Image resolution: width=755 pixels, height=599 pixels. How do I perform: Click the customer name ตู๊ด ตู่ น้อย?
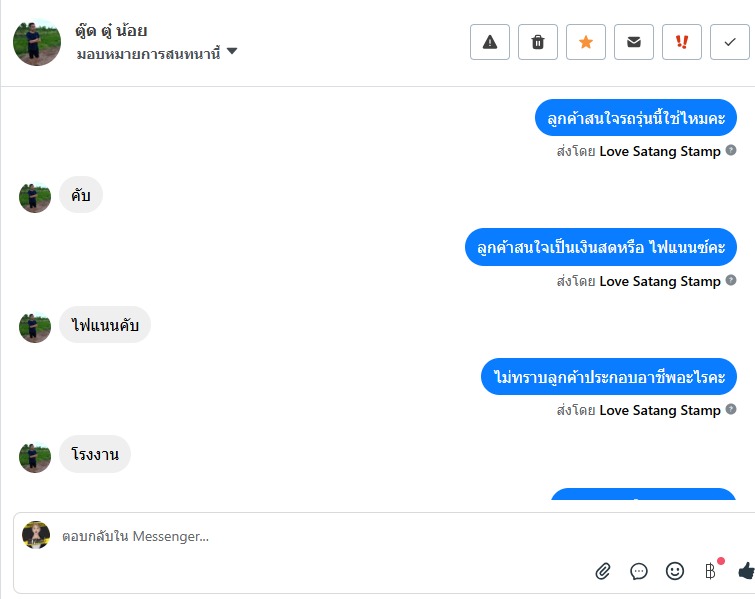112,30
